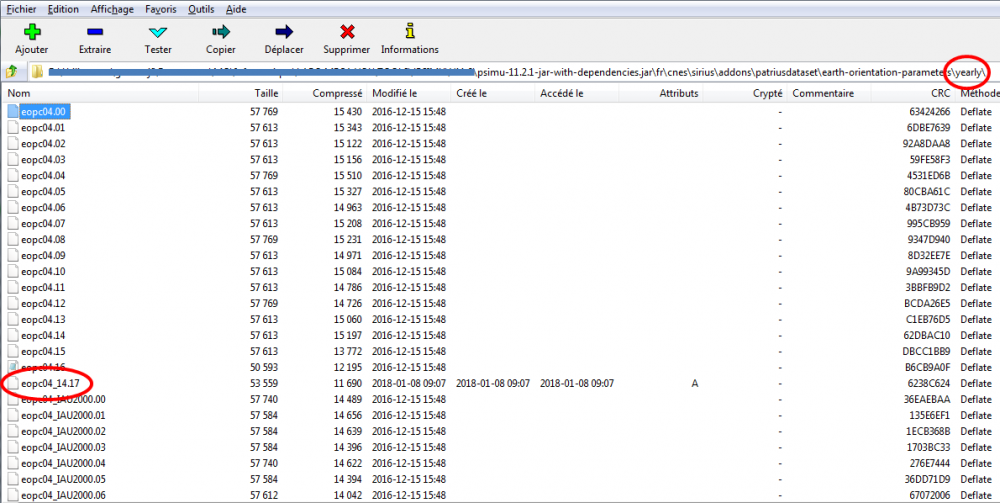Open the Favoris menu
This screenshot has height=503, width=1000.
(159, 8)
